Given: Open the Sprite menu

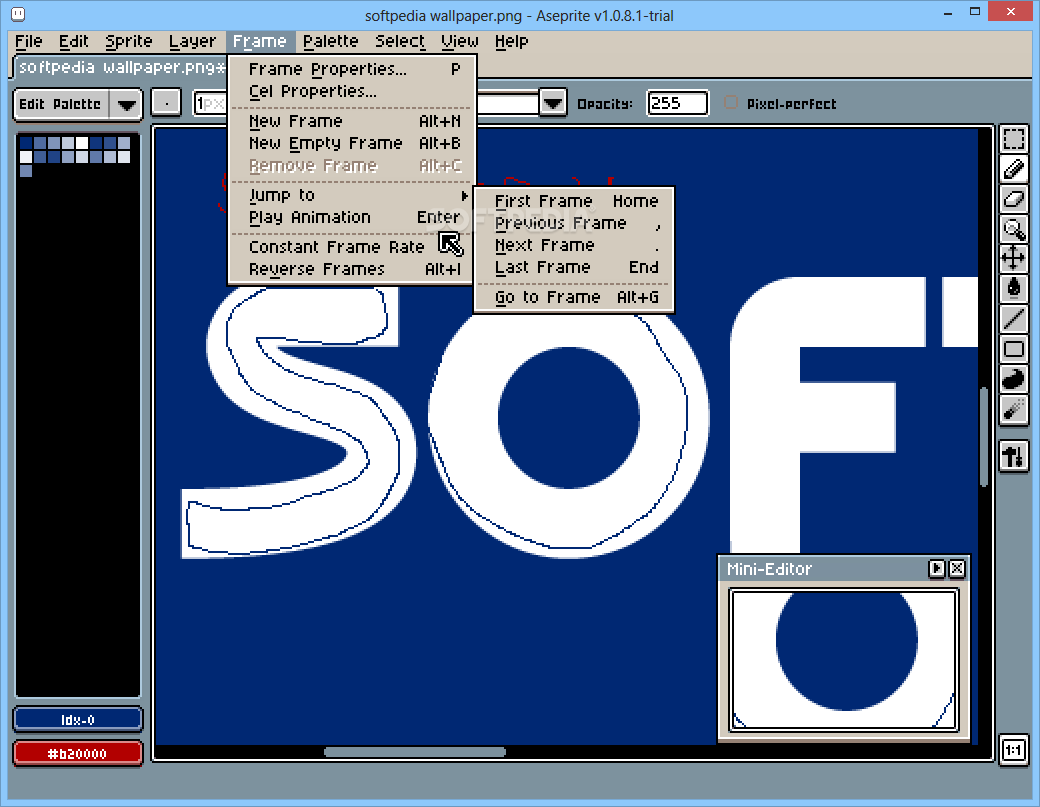Looking at the screenshot, I should (x=129, y=42).
